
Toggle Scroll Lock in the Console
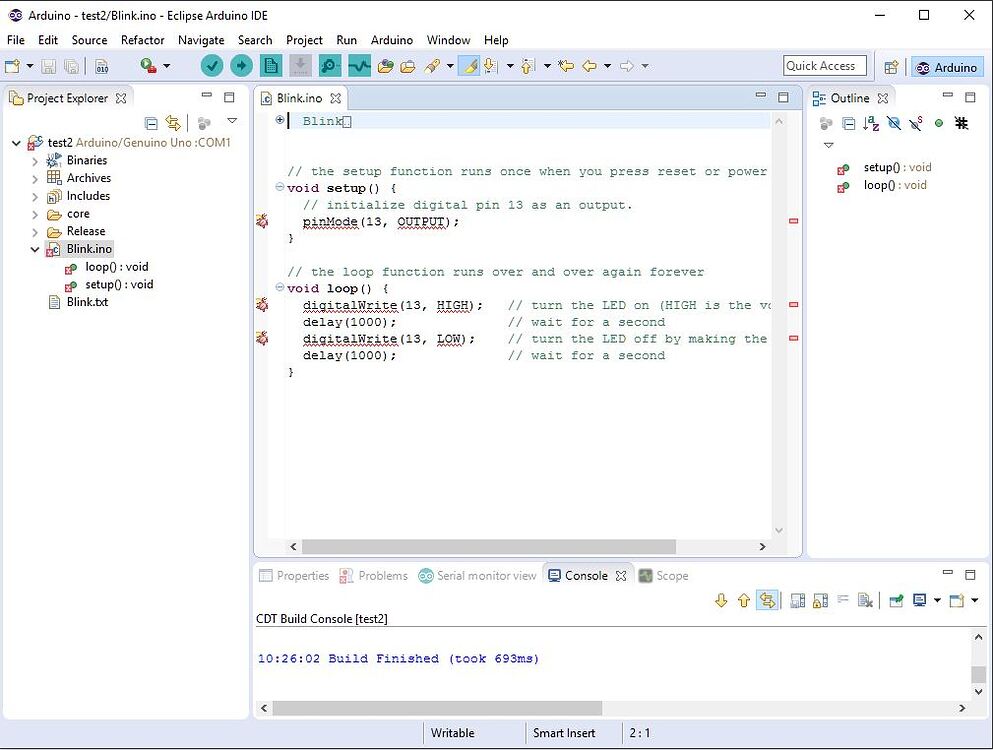819,600
